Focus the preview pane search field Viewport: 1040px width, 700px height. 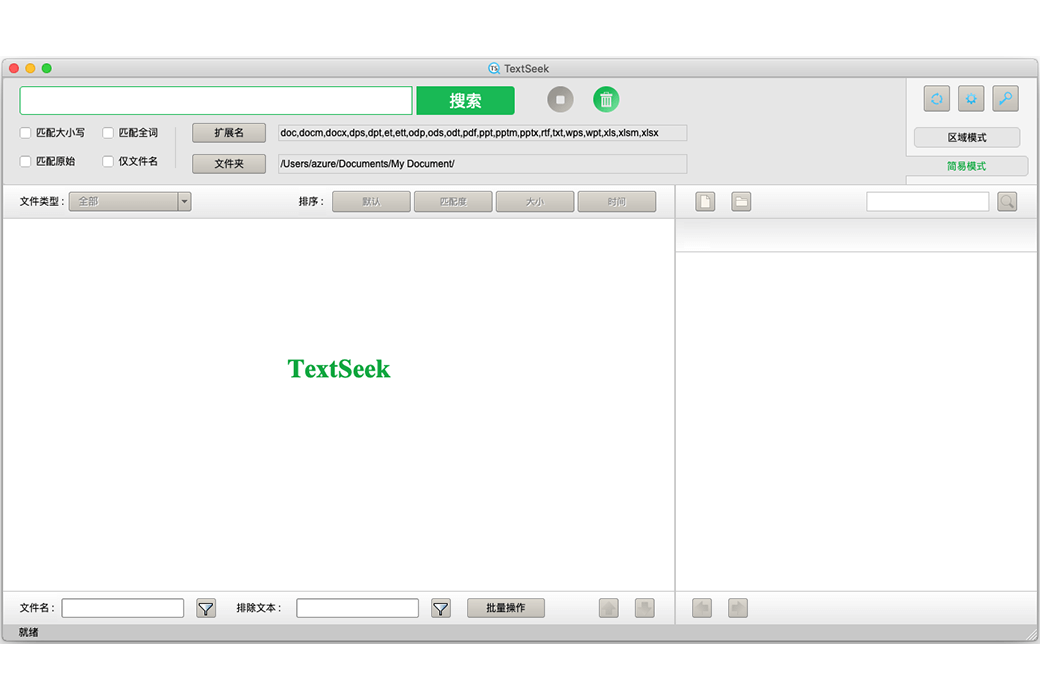coord(927,201)
